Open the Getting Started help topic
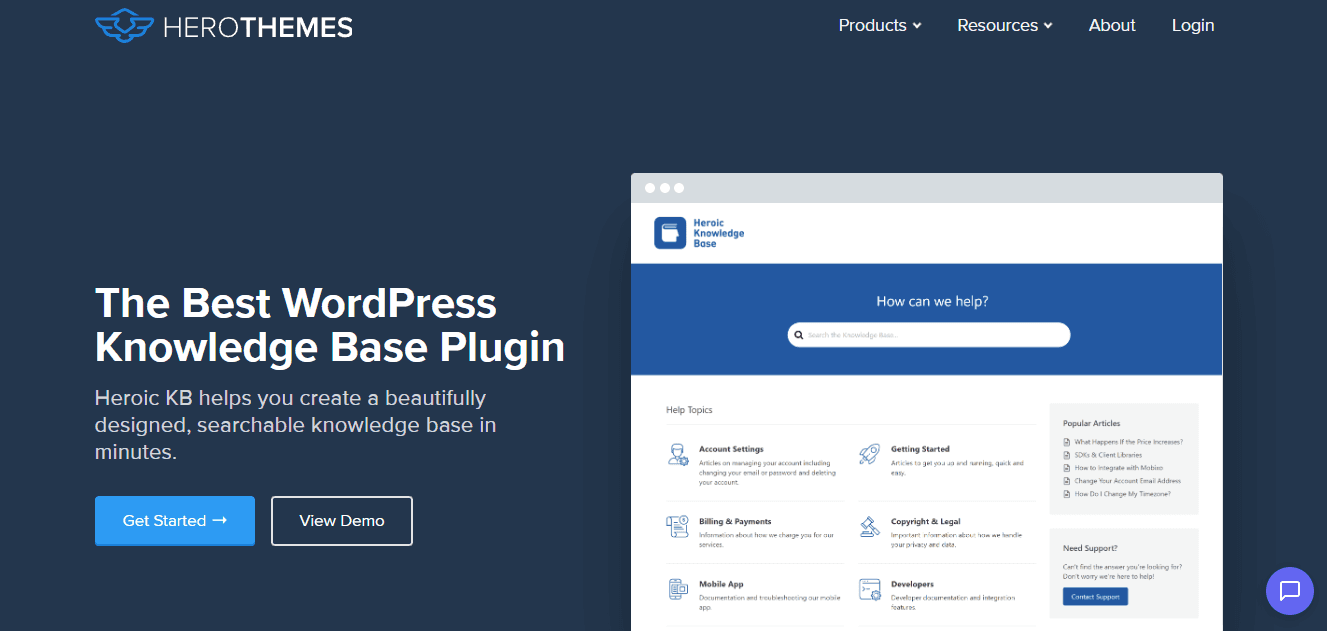 pos(920,449)
